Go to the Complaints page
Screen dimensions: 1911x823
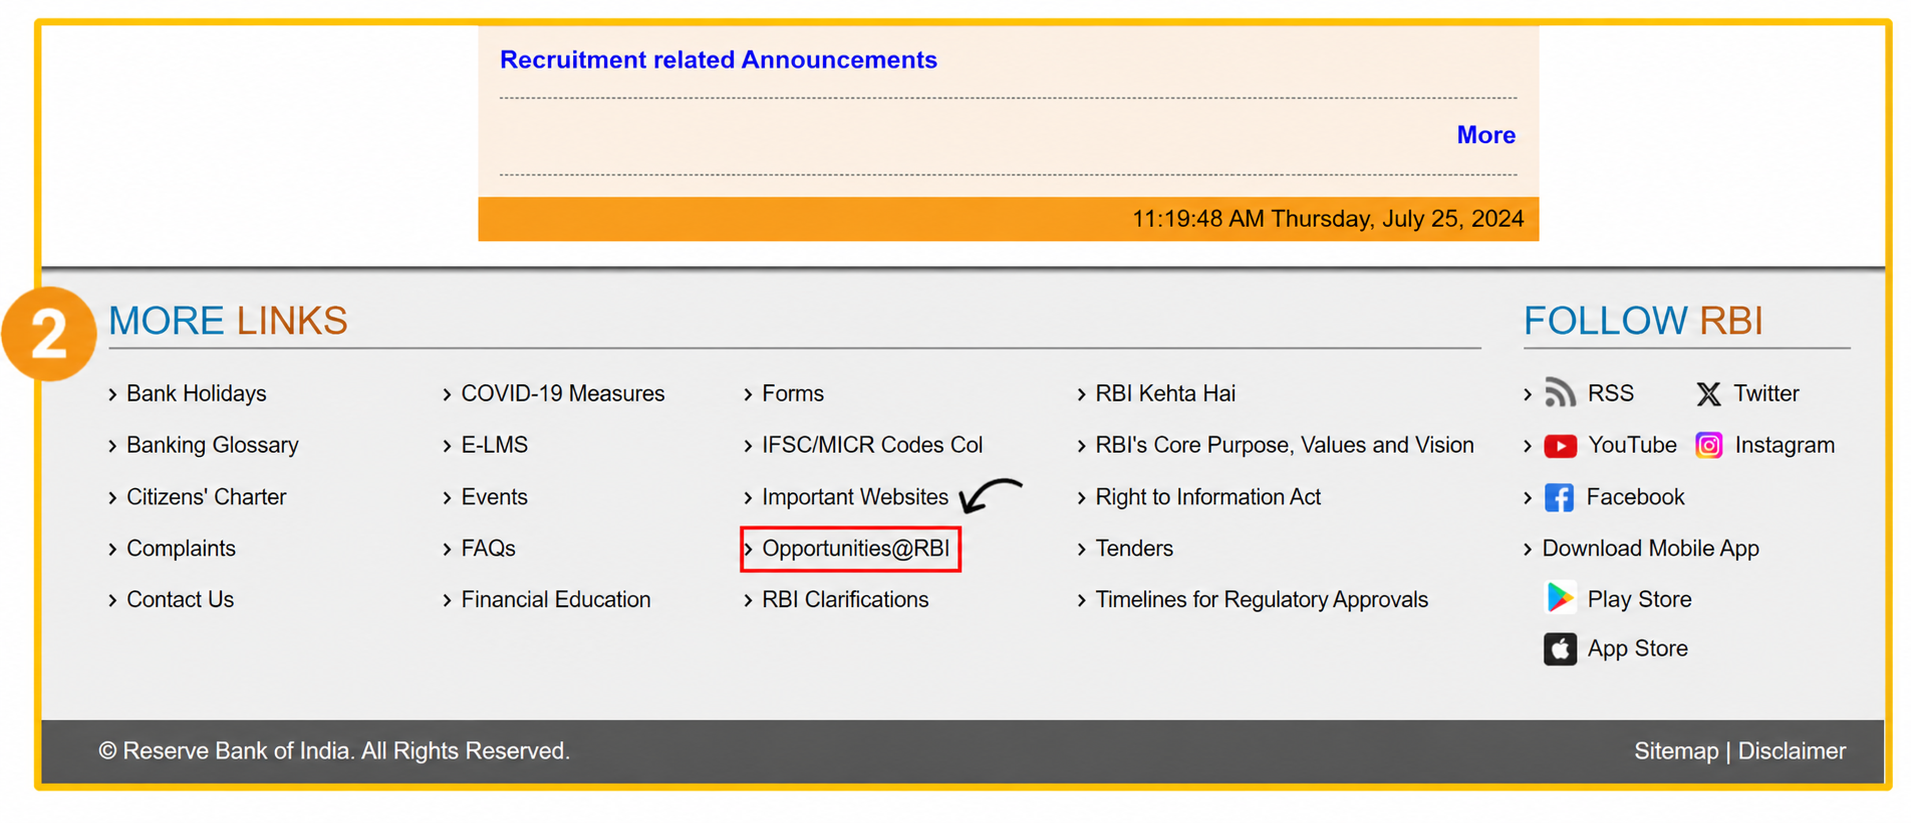181,548
